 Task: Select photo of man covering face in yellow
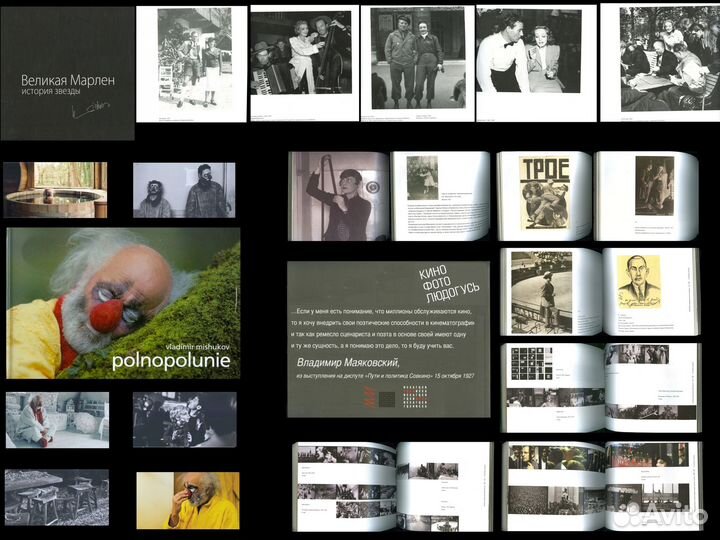(x=188, y=500)
